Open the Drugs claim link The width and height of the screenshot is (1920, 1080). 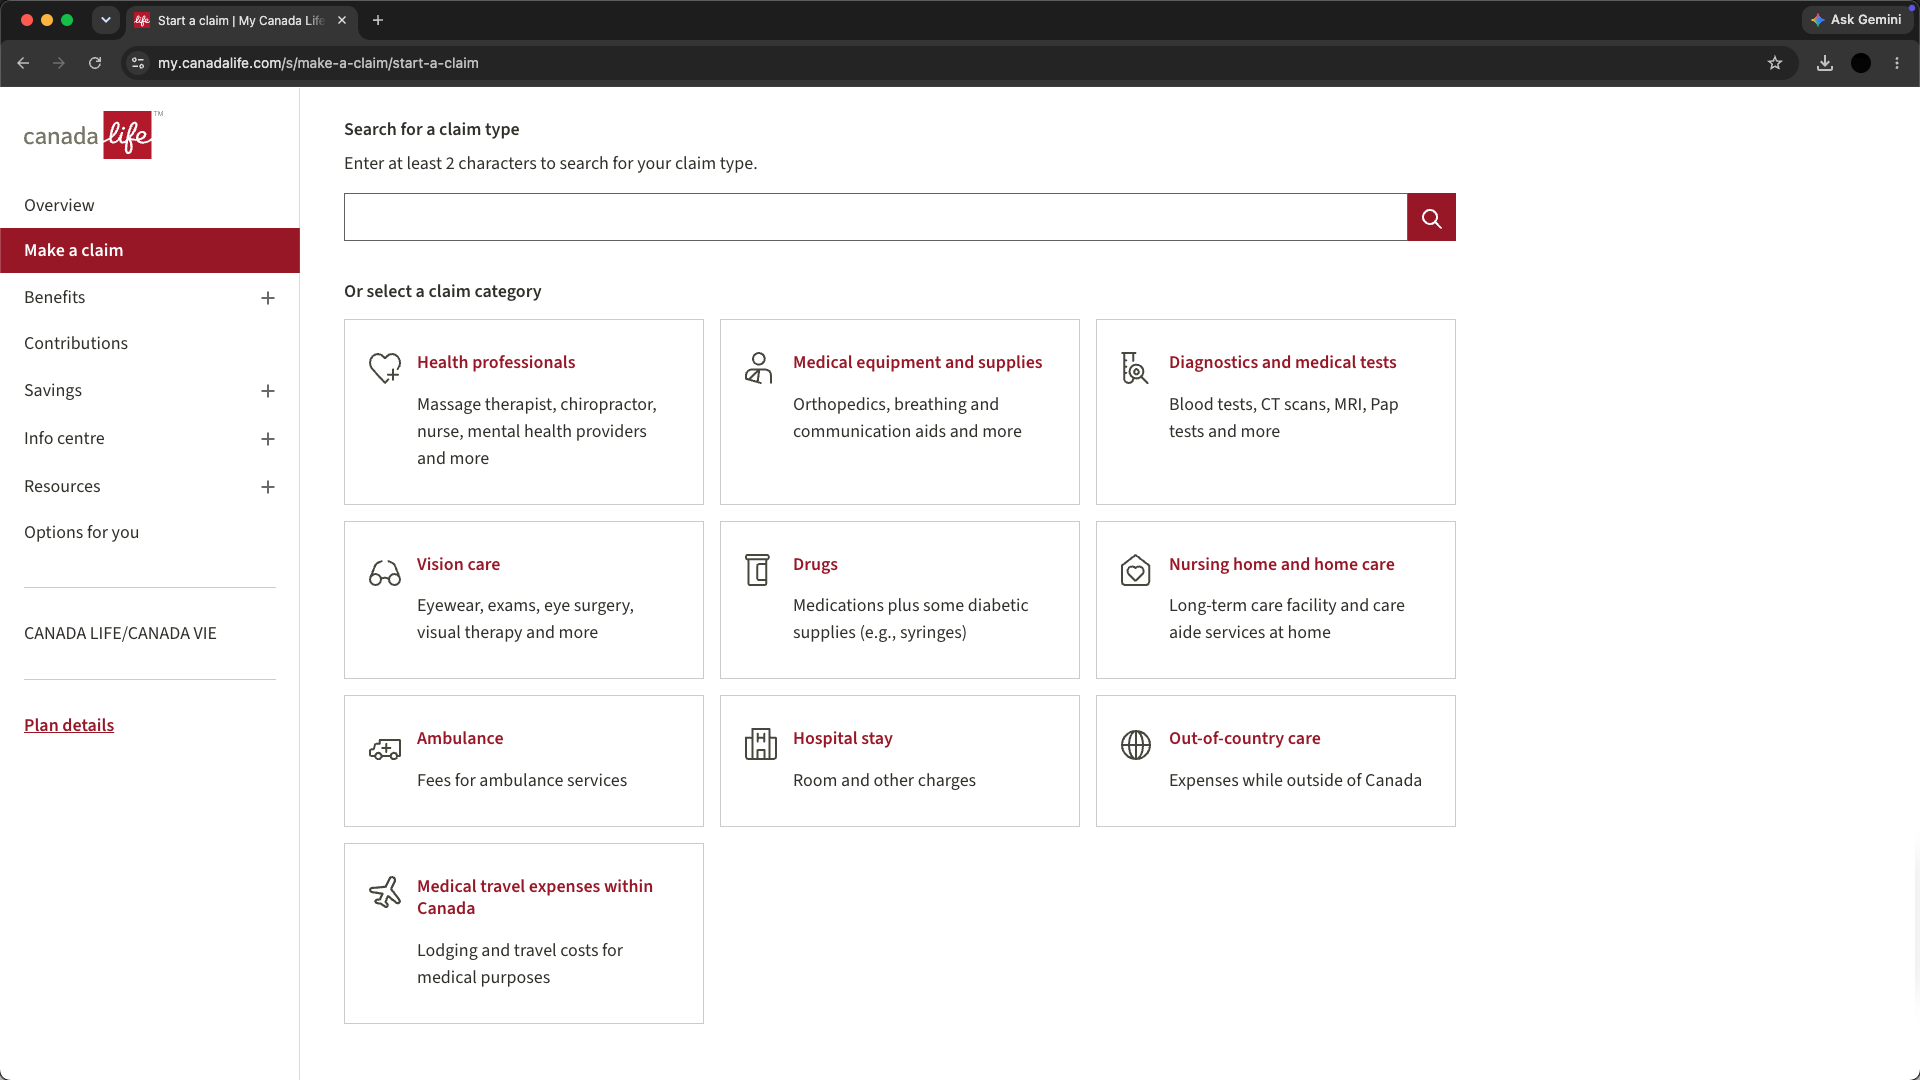pos(815,564)
